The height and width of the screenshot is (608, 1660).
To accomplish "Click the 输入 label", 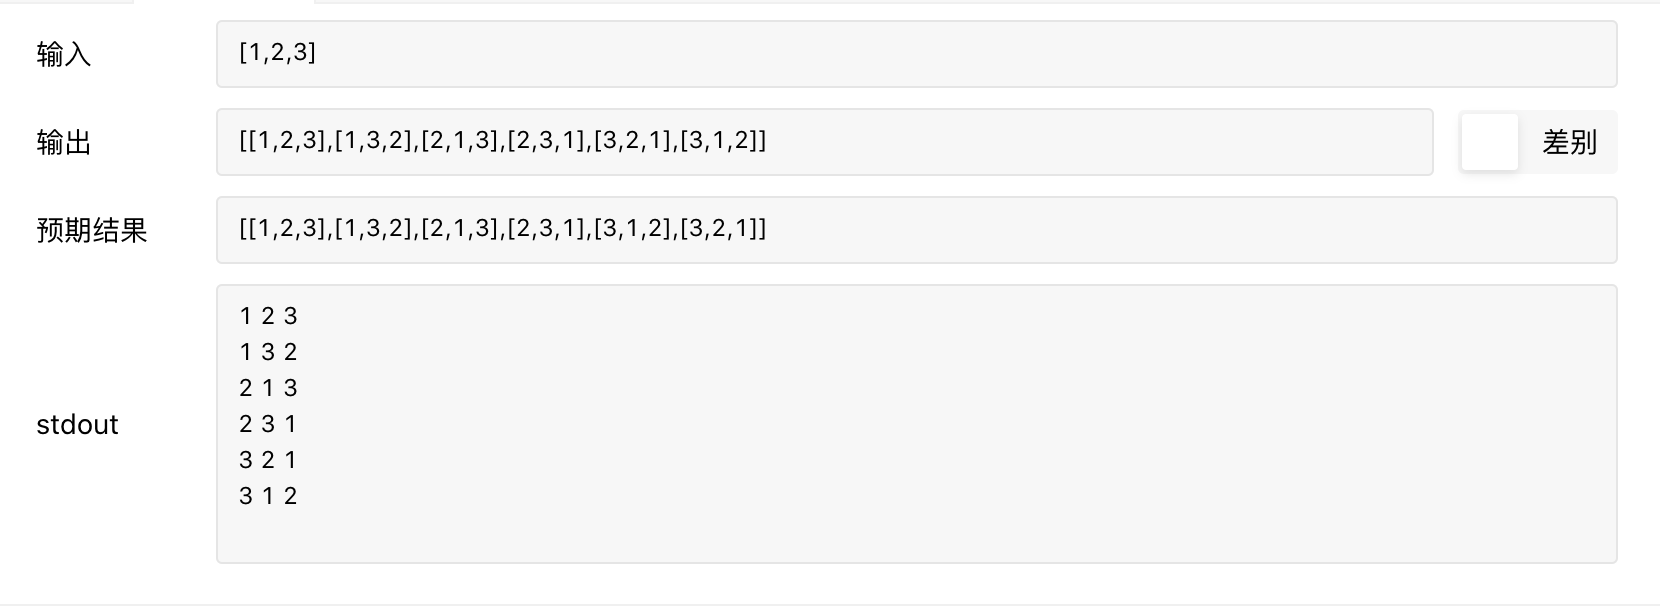I will click(x=64, y=54).
